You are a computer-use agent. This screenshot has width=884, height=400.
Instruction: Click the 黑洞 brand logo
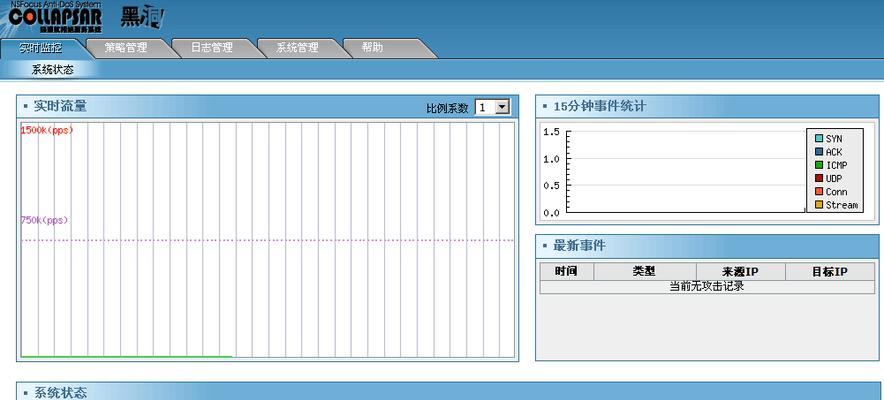[142, 18]
